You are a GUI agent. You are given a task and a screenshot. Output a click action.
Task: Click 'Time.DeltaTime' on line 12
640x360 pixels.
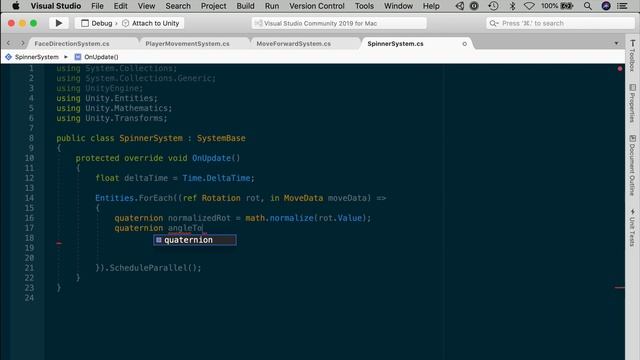[216, 178]
